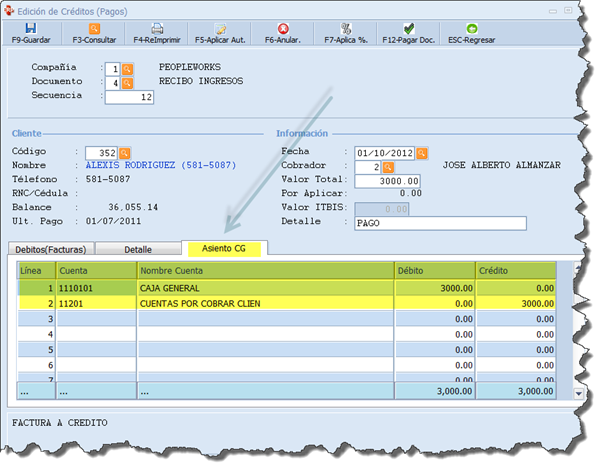The width and height of the screenshot is (605, 472).
Task: Click the Secuencia input field
Action: 129,97
